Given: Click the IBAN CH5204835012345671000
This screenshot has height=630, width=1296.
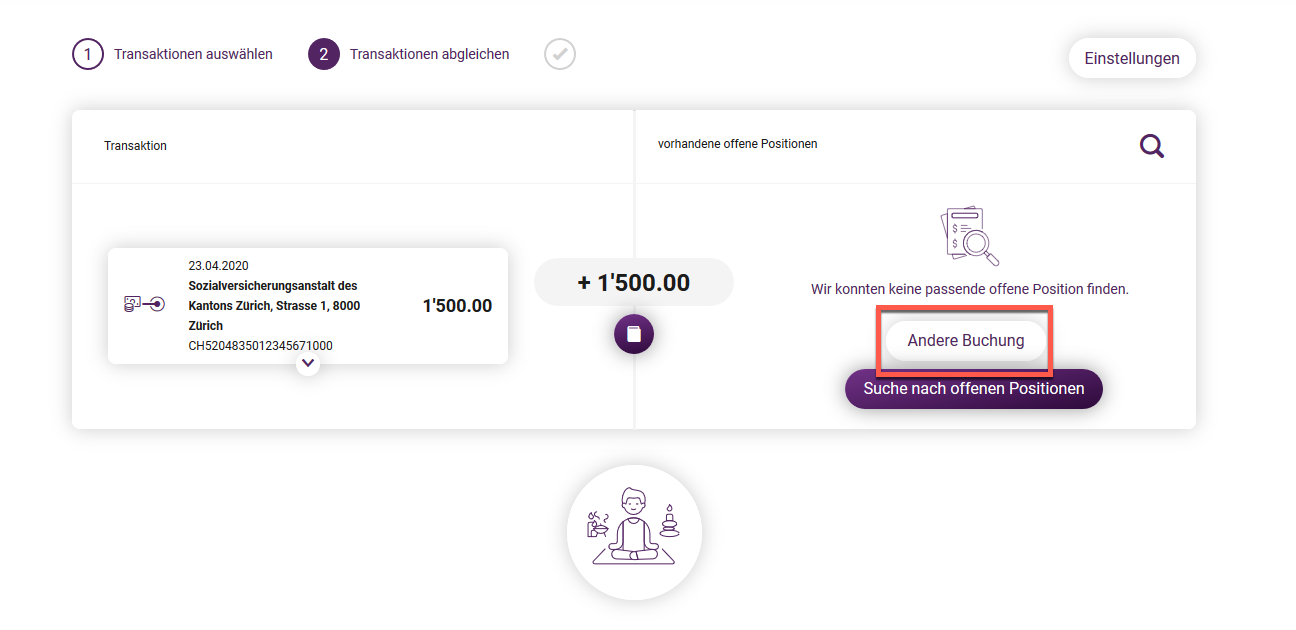Looking at the screenshot, I should 261,346.
